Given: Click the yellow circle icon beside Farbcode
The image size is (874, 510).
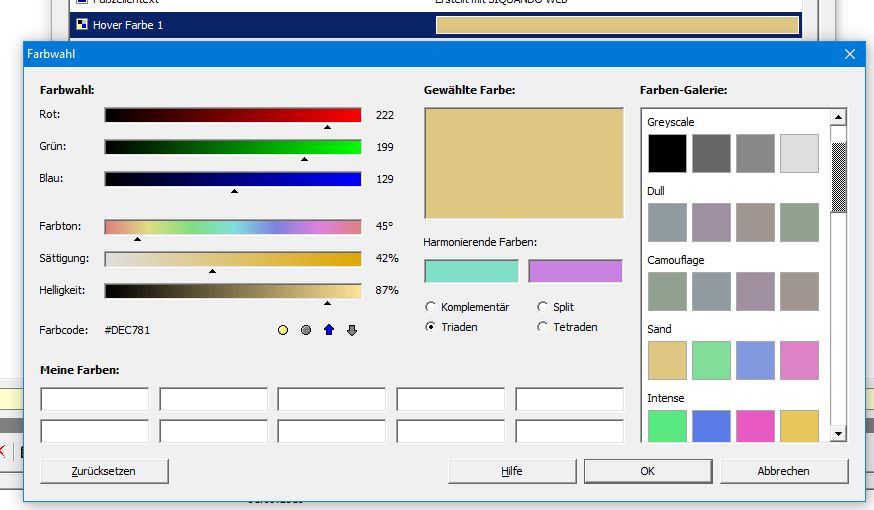Looking at the screenshot, I should pyautogui.click(x=283, y=330).
